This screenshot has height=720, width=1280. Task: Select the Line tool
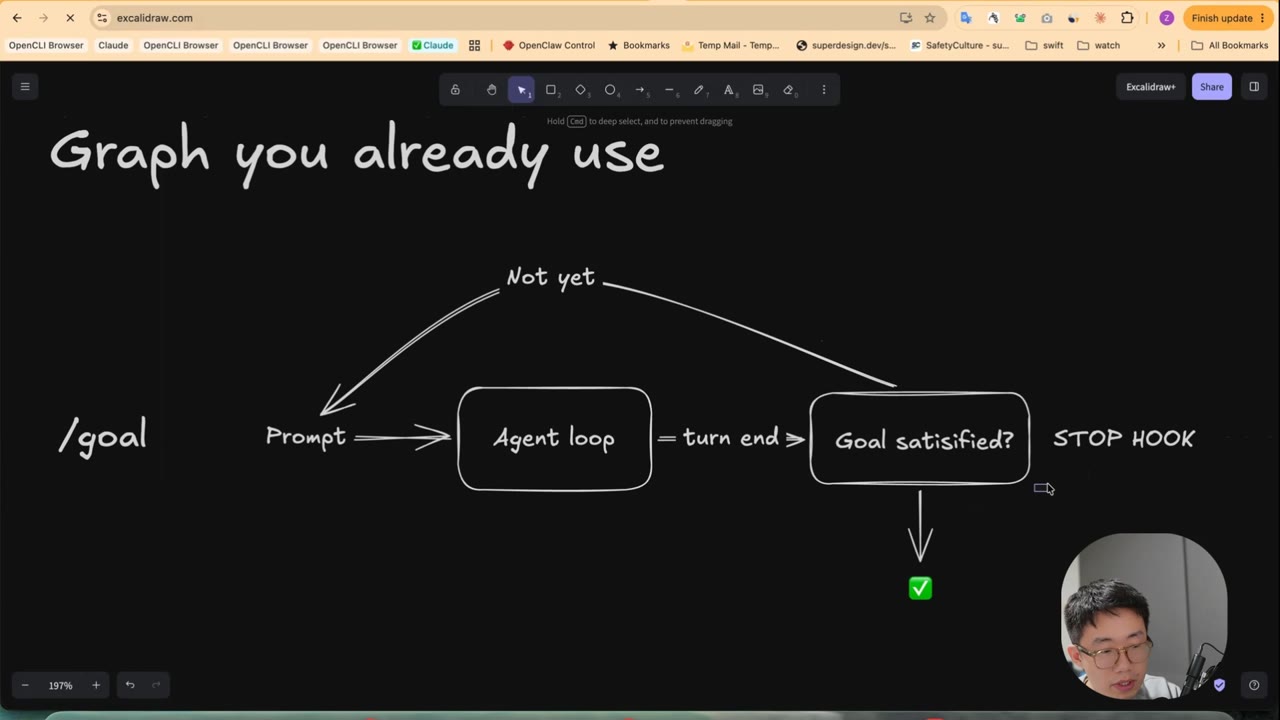coord(669,89)
